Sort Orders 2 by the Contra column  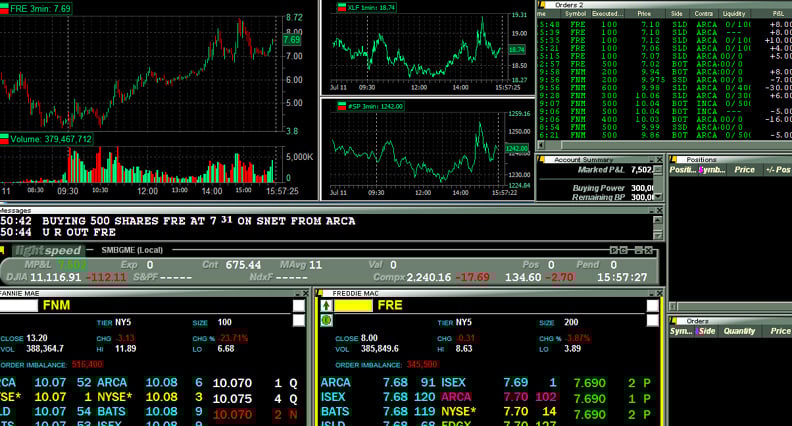(x=704, y=14)
